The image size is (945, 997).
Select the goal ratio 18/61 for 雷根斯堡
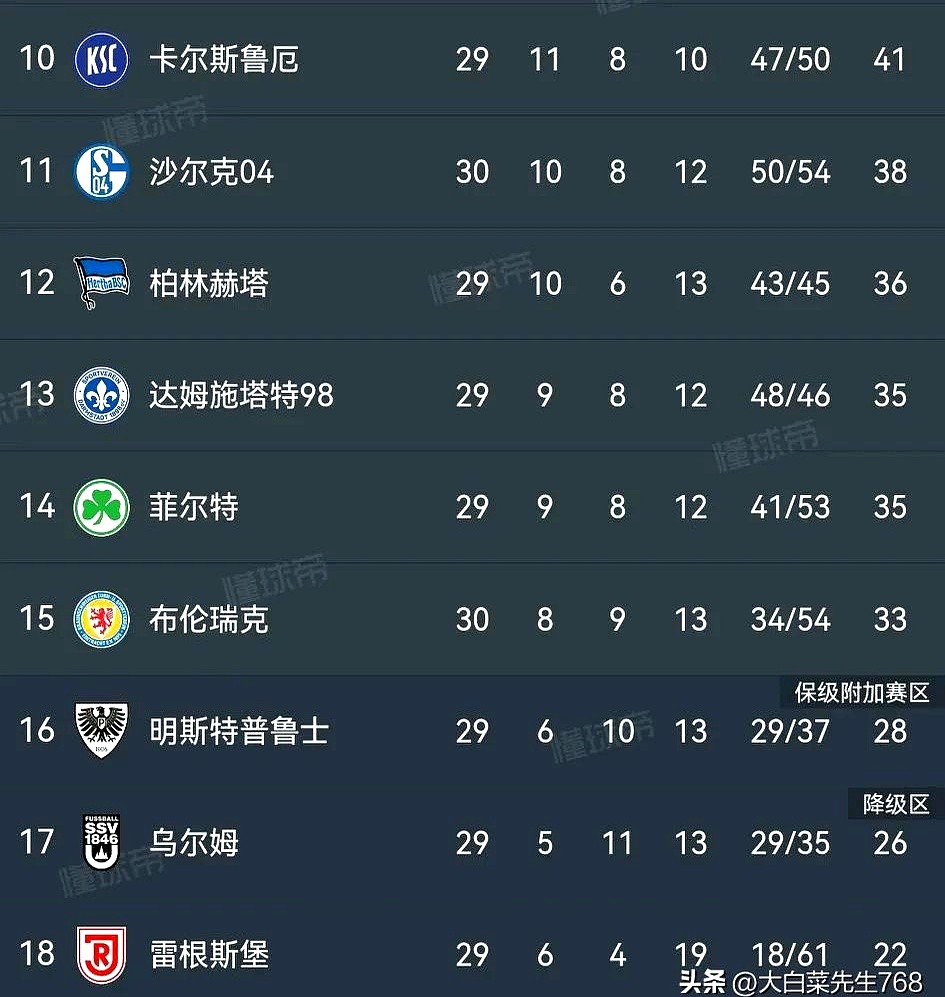click(790, 954)
